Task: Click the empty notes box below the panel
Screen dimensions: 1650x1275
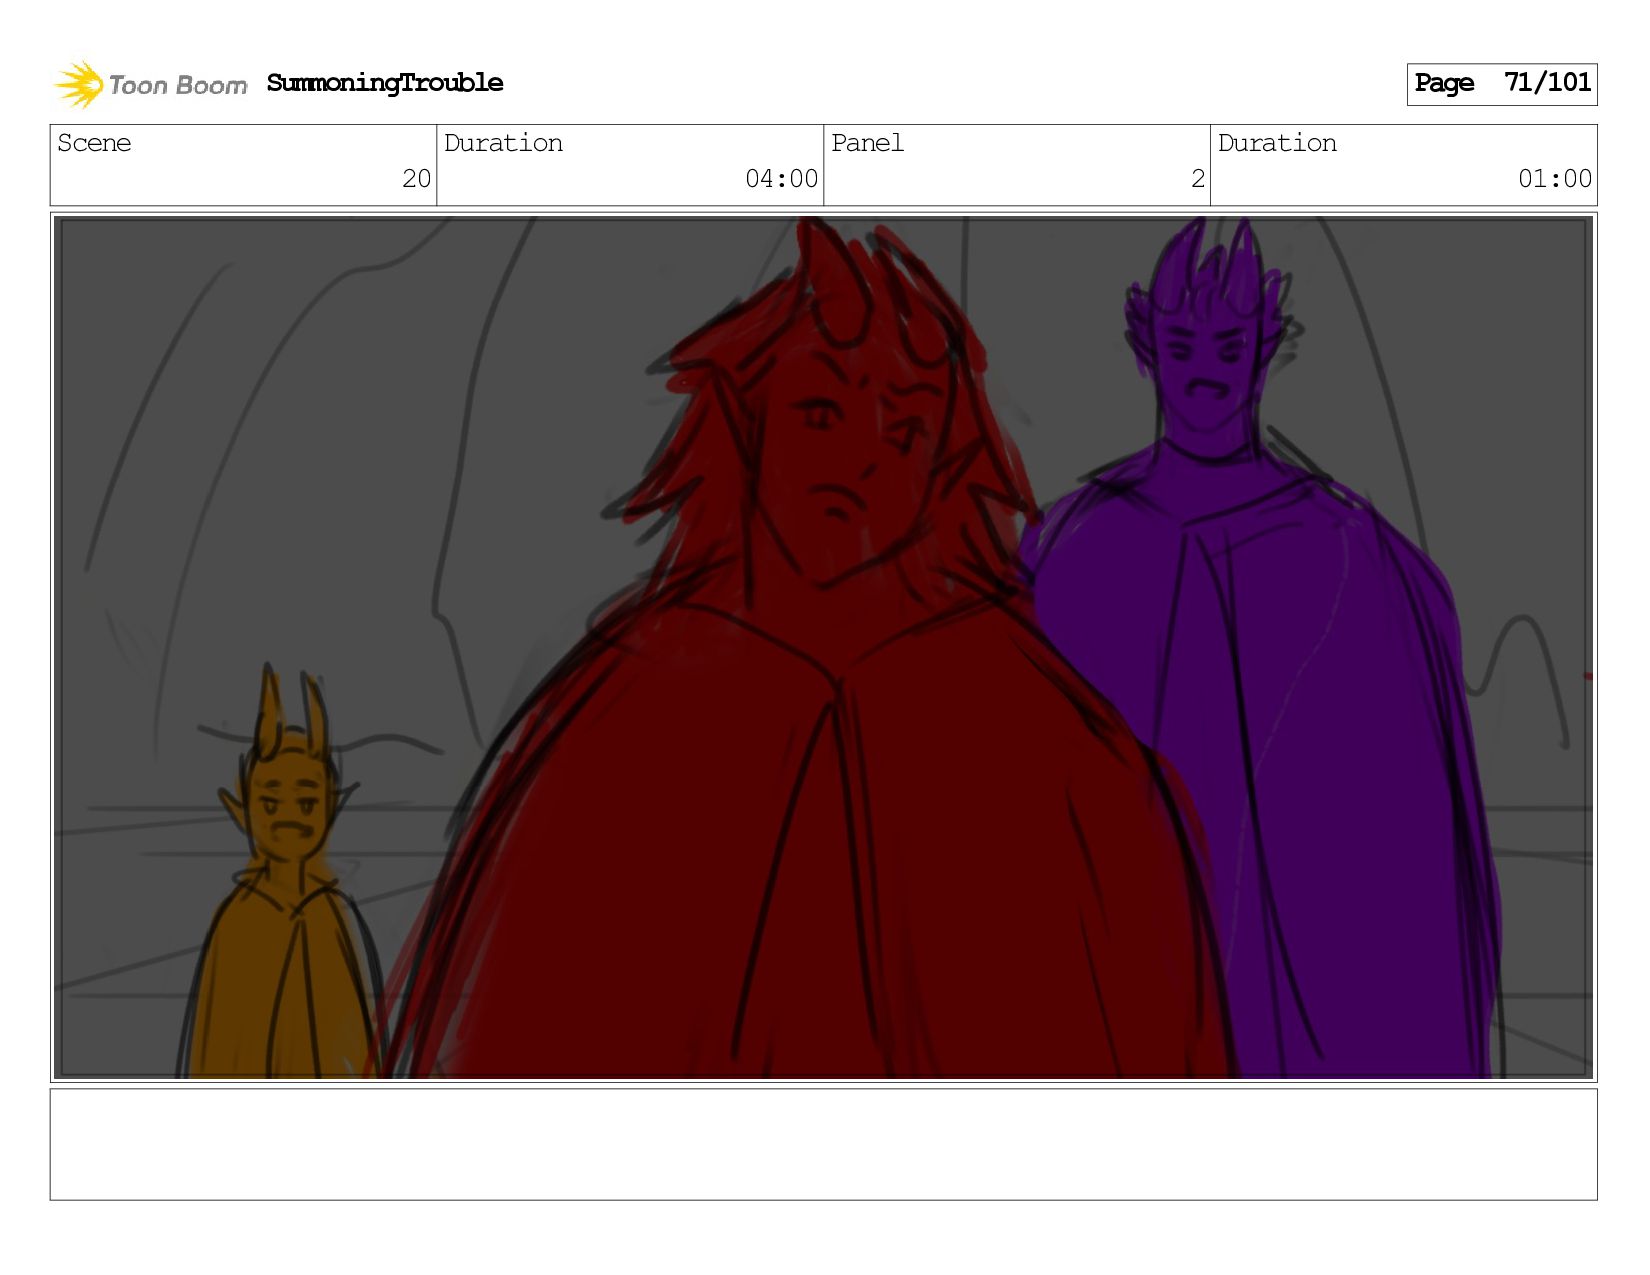Action: 824,1144
